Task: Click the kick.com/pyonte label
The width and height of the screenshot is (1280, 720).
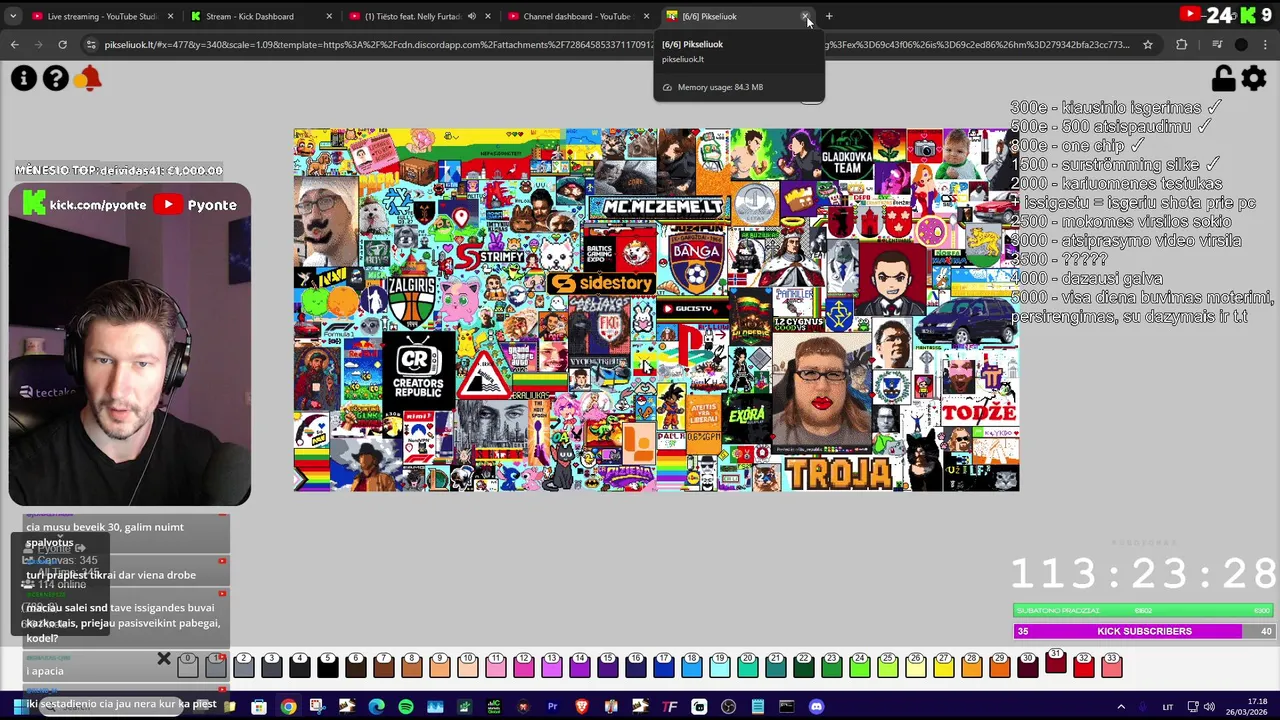Action: coord(98,205)
